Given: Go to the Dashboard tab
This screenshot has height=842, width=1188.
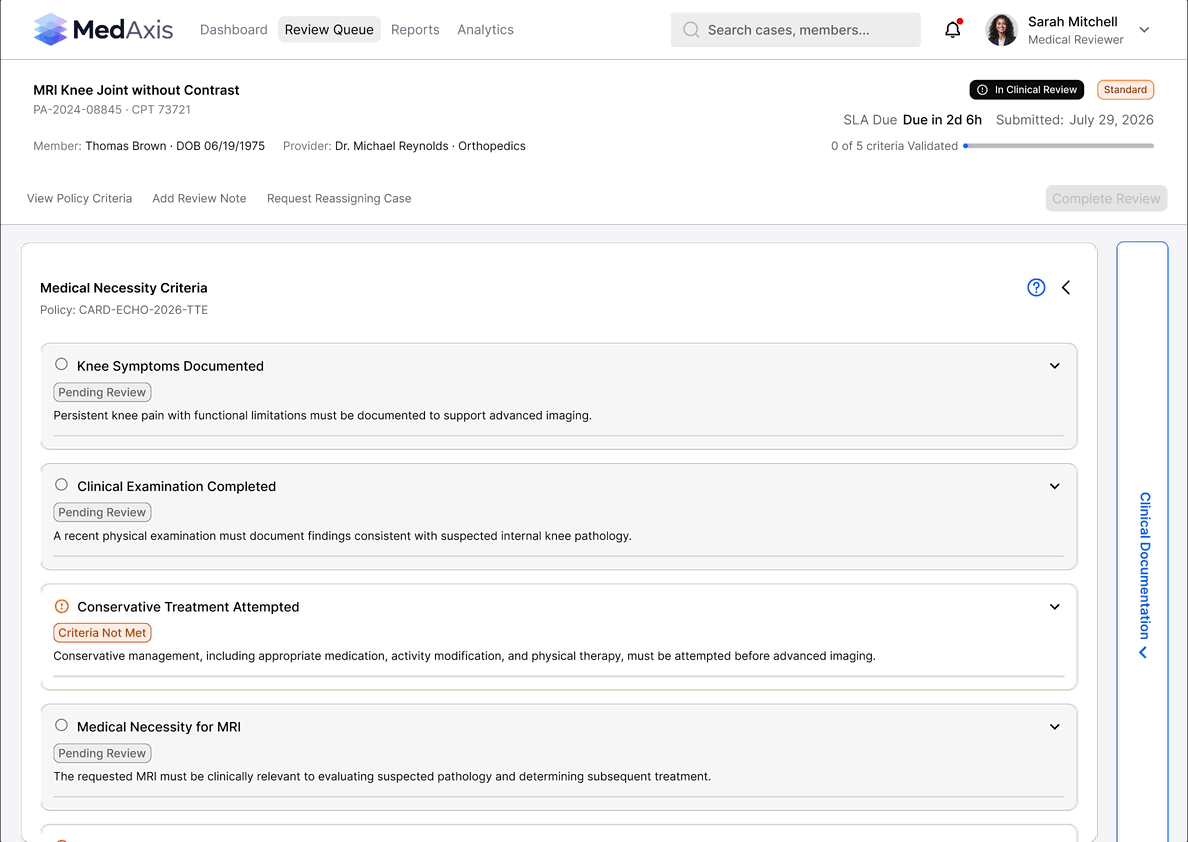Looking at the screenshot, I should pos(233,30).
